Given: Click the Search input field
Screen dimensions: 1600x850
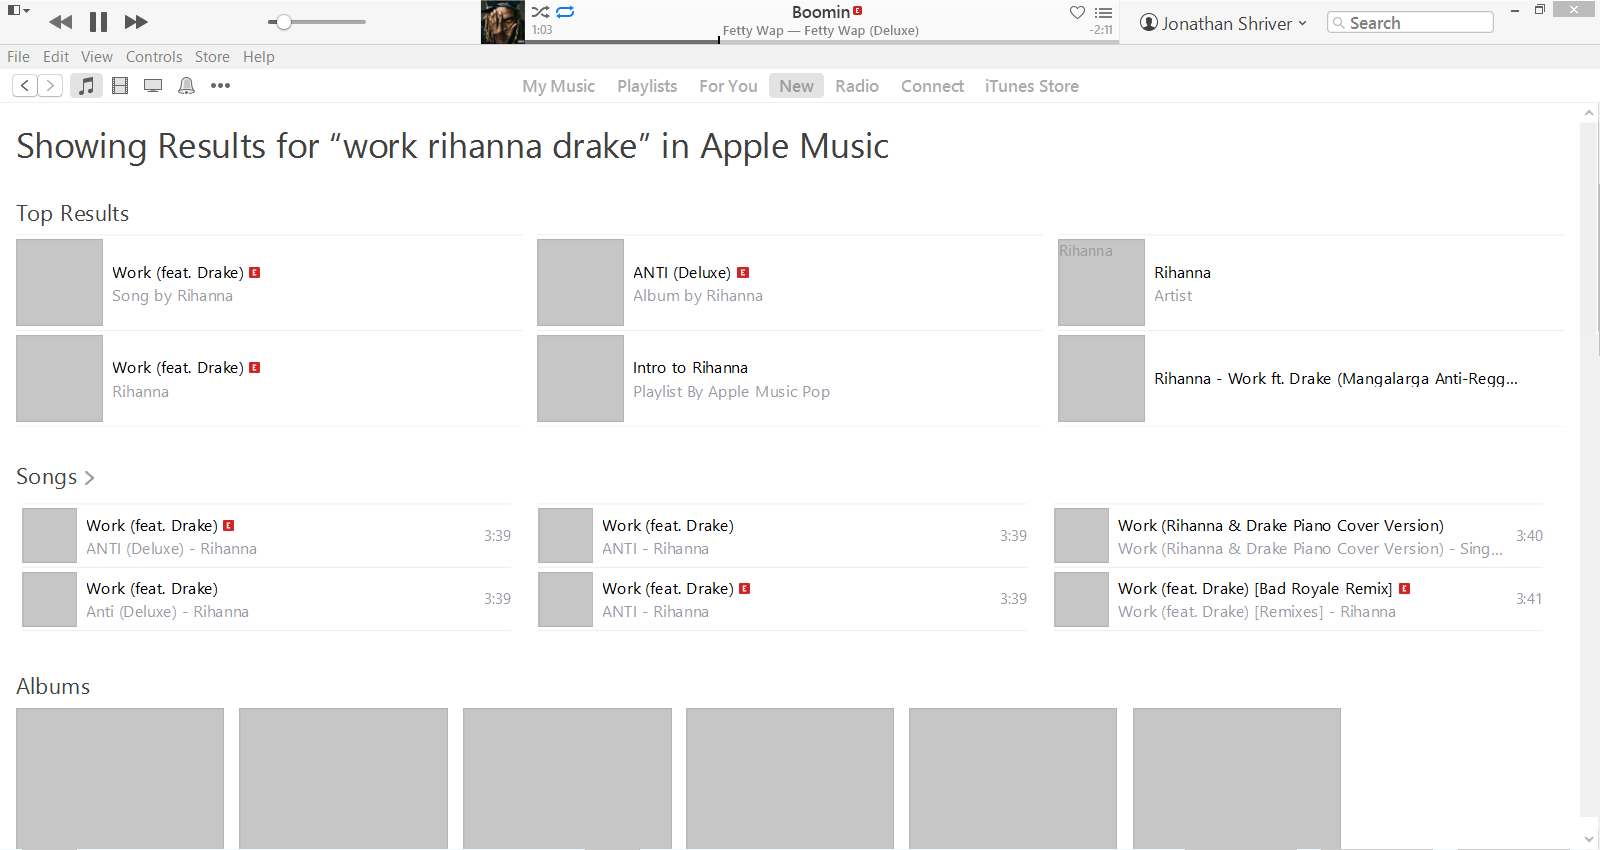Looking at the screenshot, I should [1410, 22].
